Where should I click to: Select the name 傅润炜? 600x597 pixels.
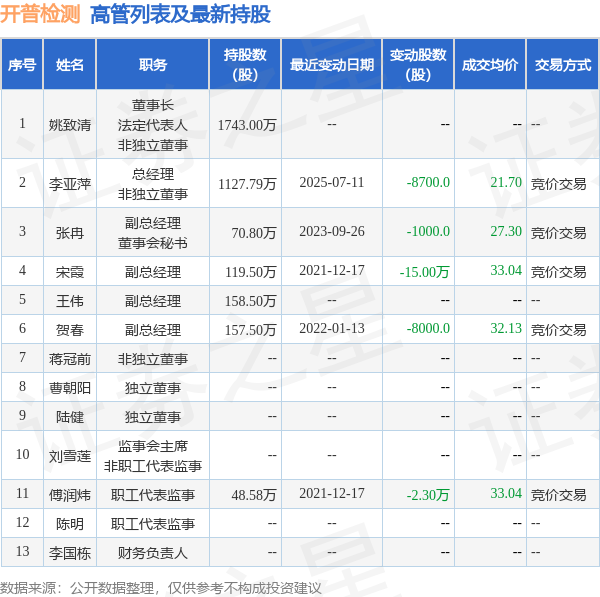70,495
